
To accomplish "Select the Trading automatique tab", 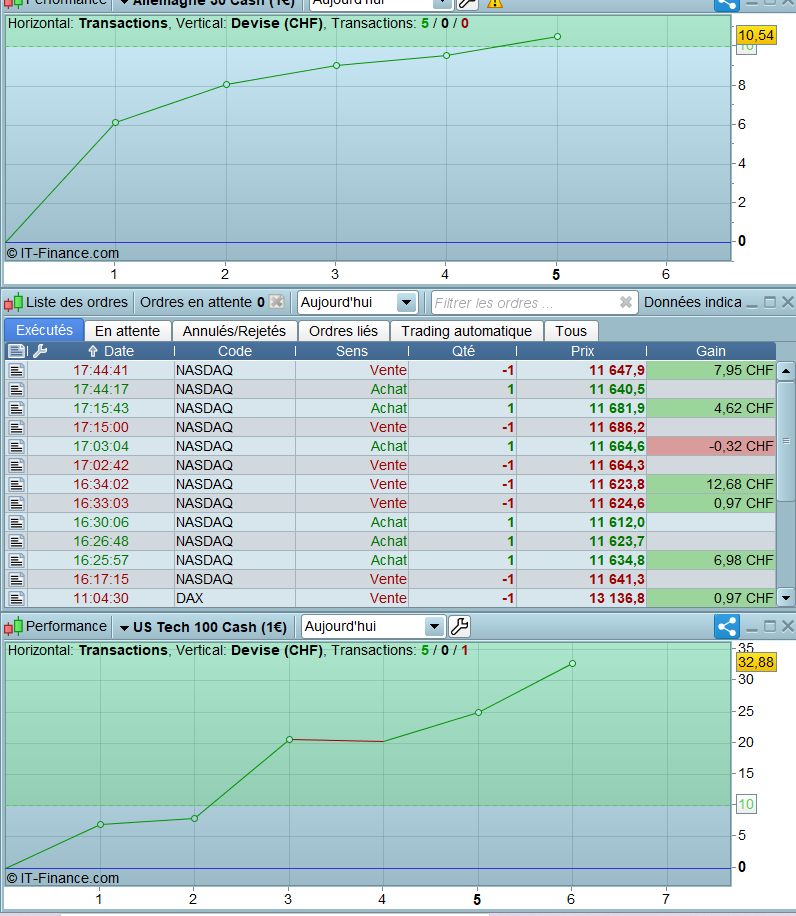I will [467, 331].
